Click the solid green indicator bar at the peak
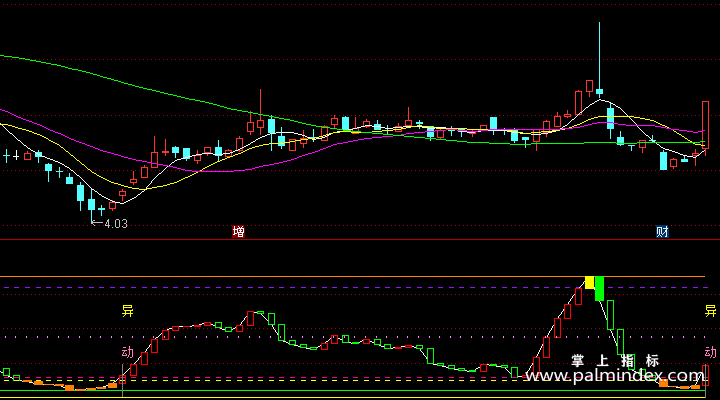720x400 pixels. click(x=600, y=289)
